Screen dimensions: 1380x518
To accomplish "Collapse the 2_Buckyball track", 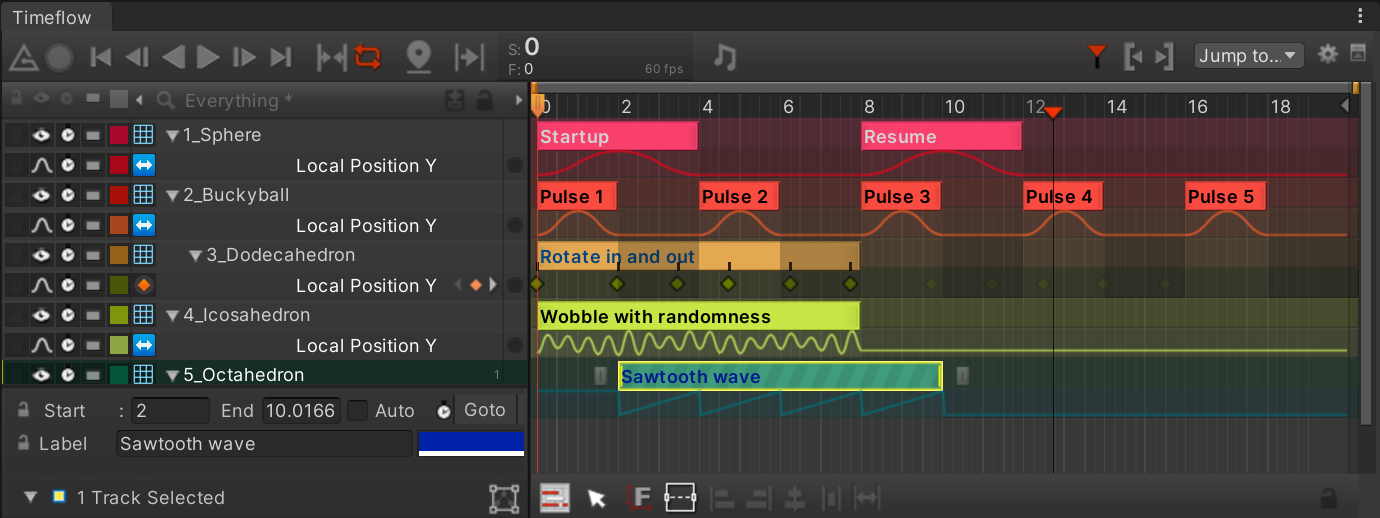I will click(x=173, y=196).
